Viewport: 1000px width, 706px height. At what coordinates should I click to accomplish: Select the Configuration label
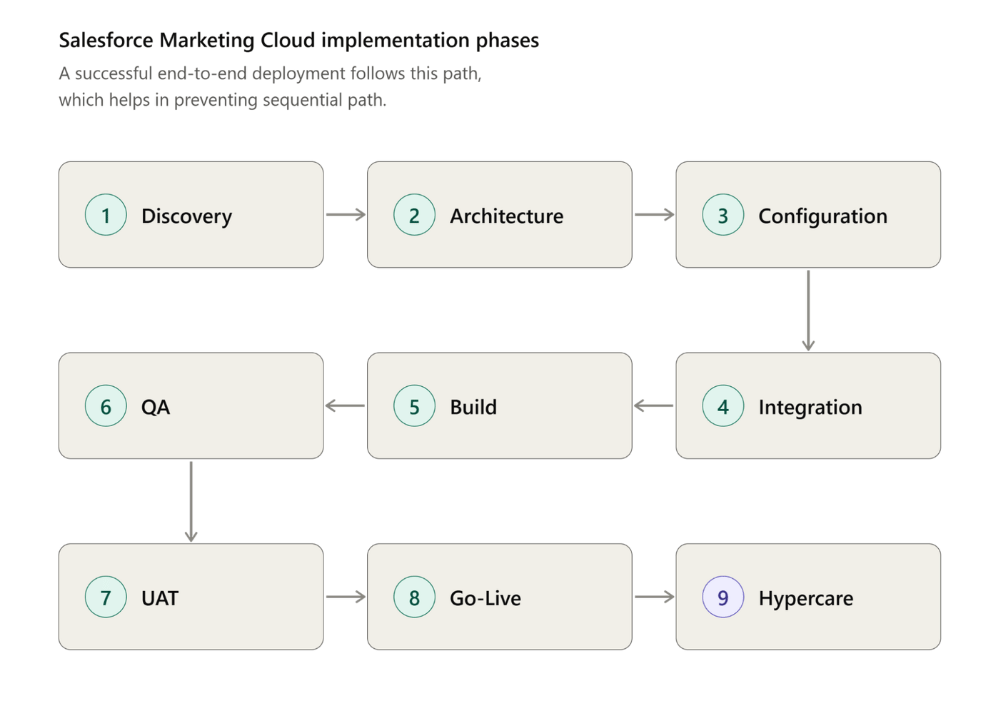823,216
